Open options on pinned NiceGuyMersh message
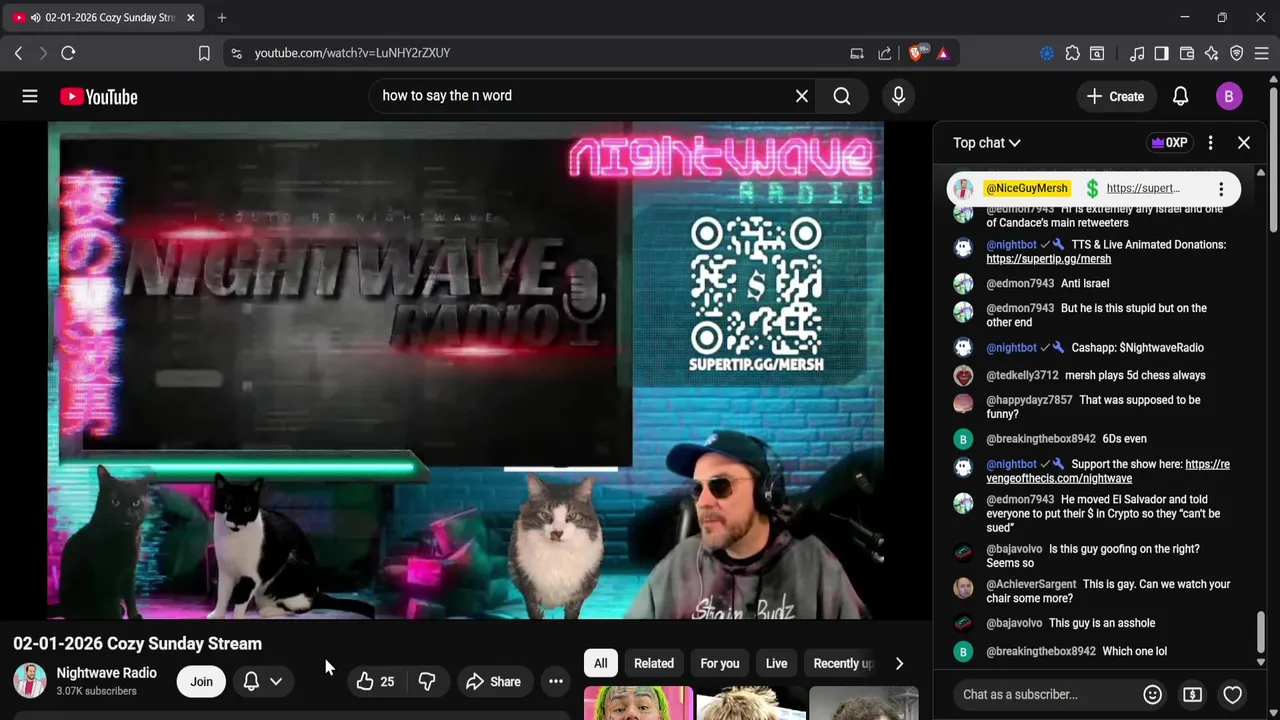Image resolution: width=1280 pixels, height=720 pixels. pyautogui.click(x=1221, y=188)
